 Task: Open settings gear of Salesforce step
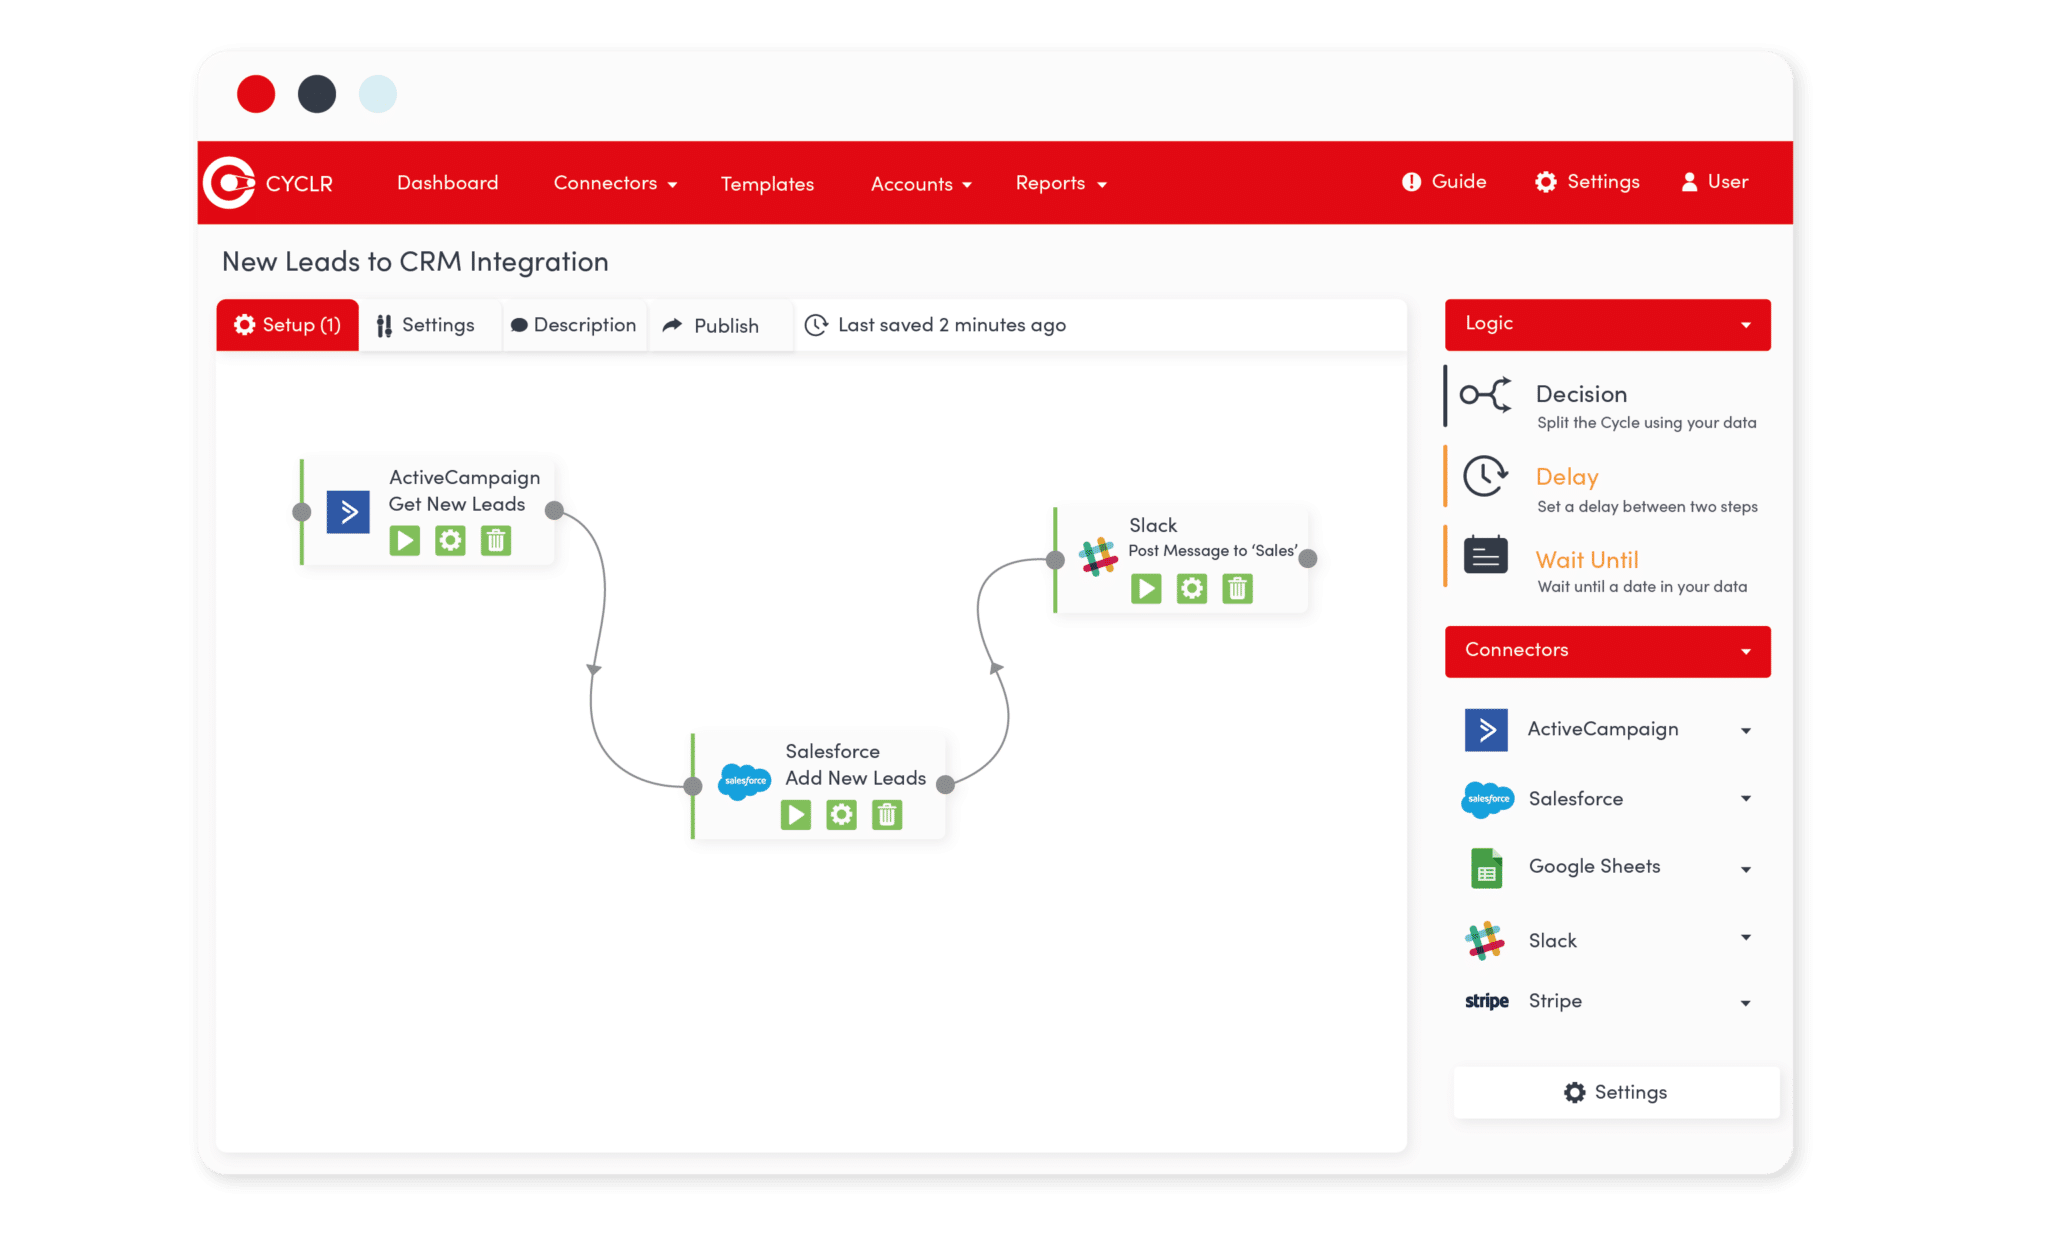coord(842,815)
